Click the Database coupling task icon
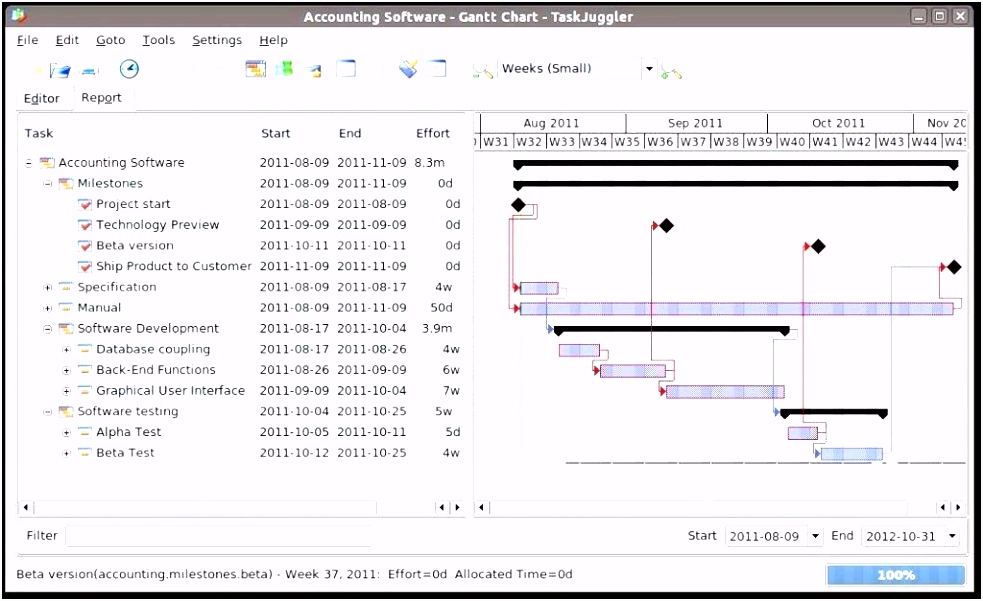 (x=85, y=349)
